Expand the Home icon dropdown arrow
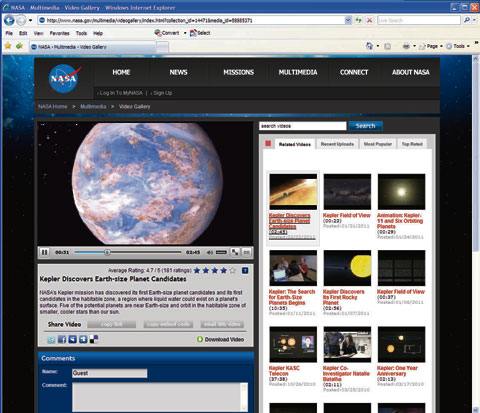Screen dimensions: 480x413 (378, 46)
